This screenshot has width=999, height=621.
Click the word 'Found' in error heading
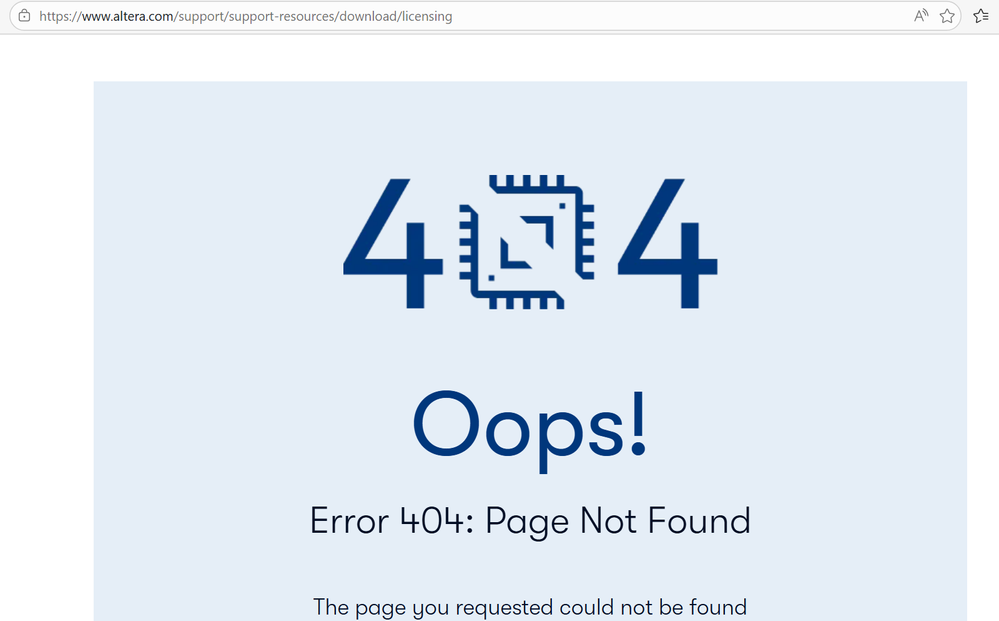click(699, 521)
